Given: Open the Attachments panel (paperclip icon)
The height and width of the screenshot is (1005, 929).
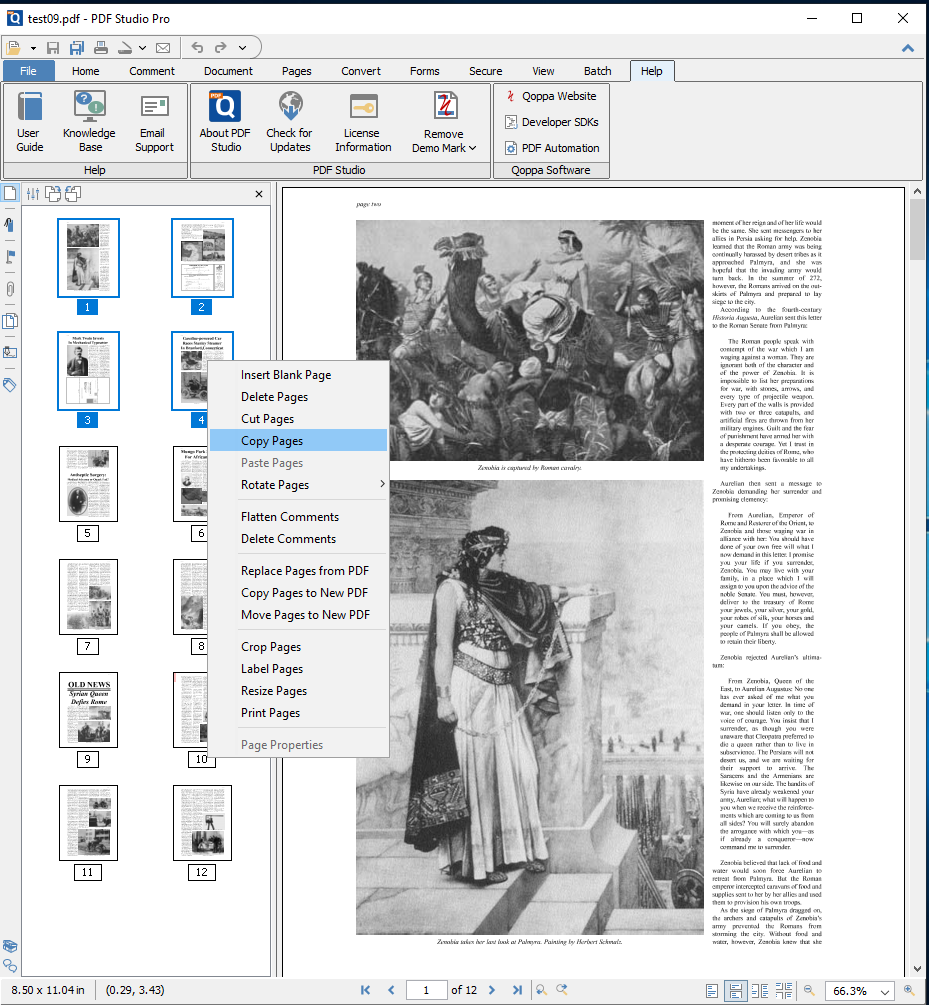Looking at the screenshot, I should tap(9, 289).
